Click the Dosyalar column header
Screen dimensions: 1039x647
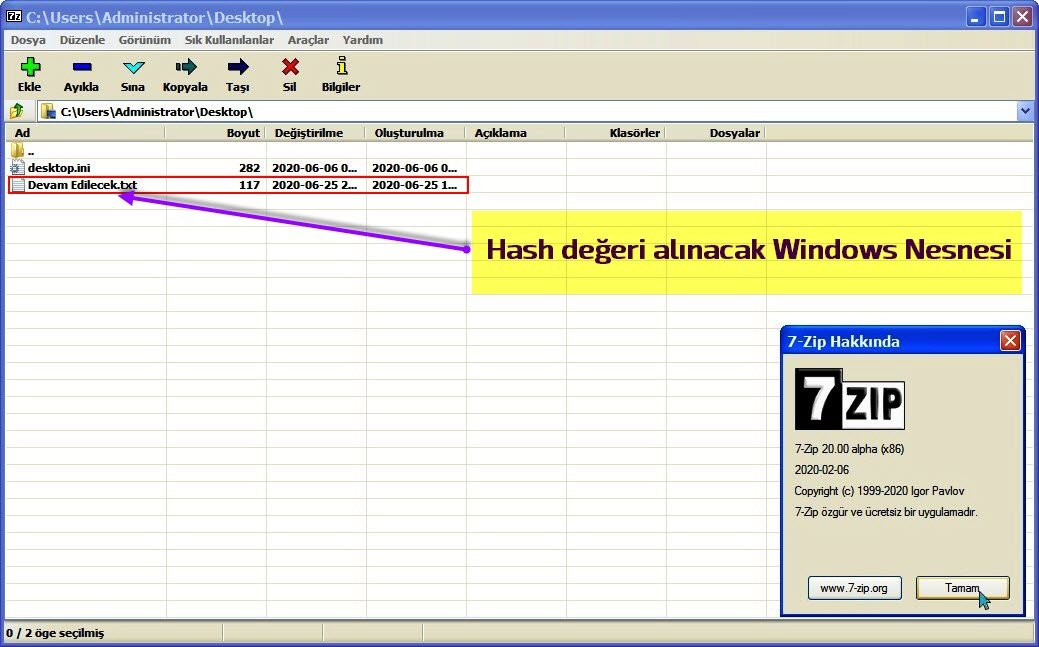(x=716, y=133)
